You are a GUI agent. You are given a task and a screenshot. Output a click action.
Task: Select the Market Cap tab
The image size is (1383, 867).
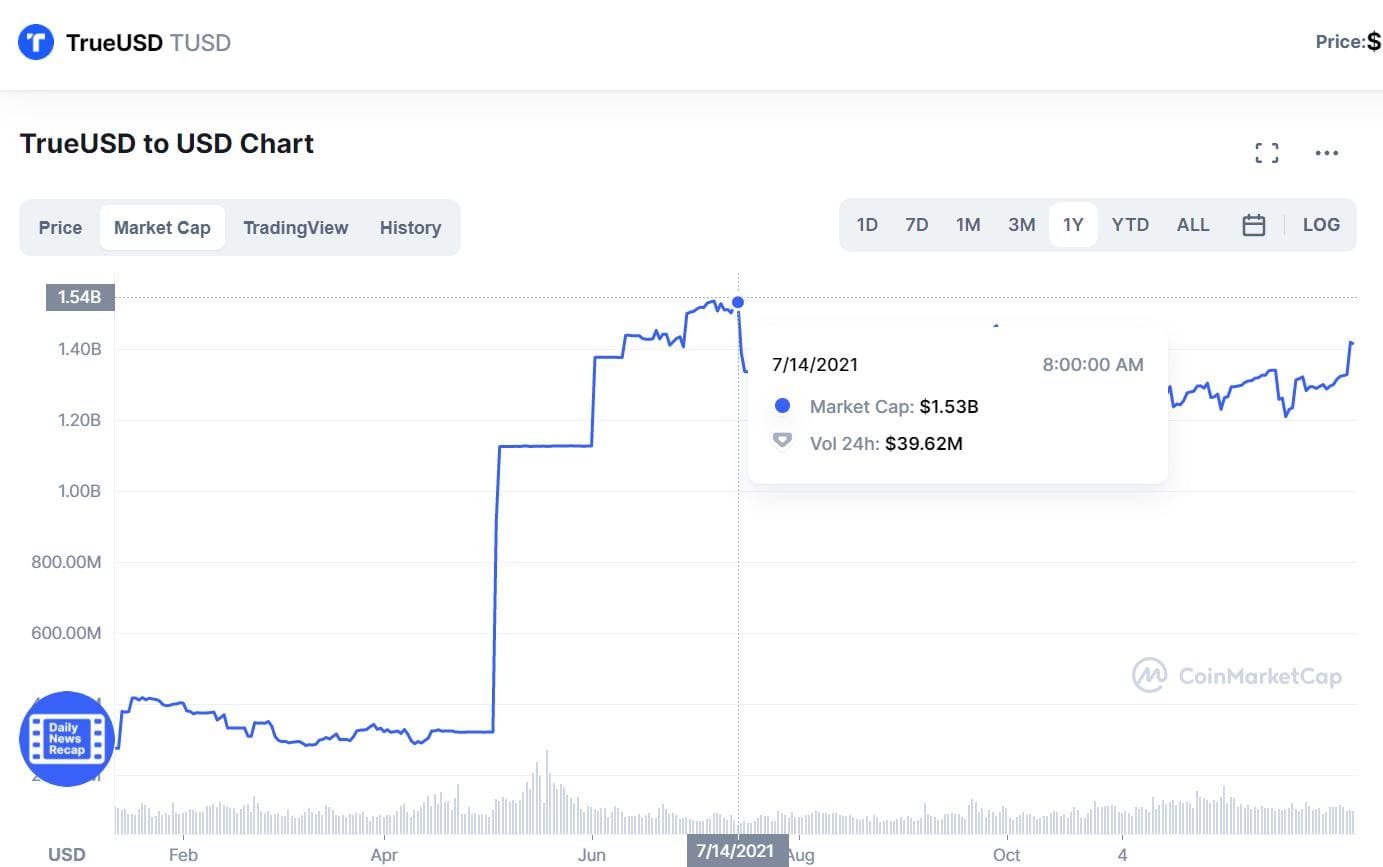tap(162, 227)
